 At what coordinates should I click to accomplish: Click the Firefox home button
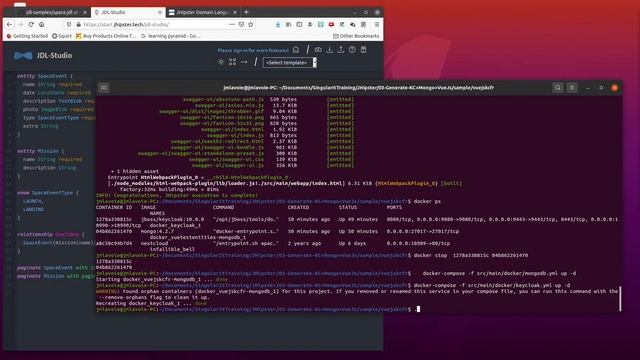[x=42, y=24]
